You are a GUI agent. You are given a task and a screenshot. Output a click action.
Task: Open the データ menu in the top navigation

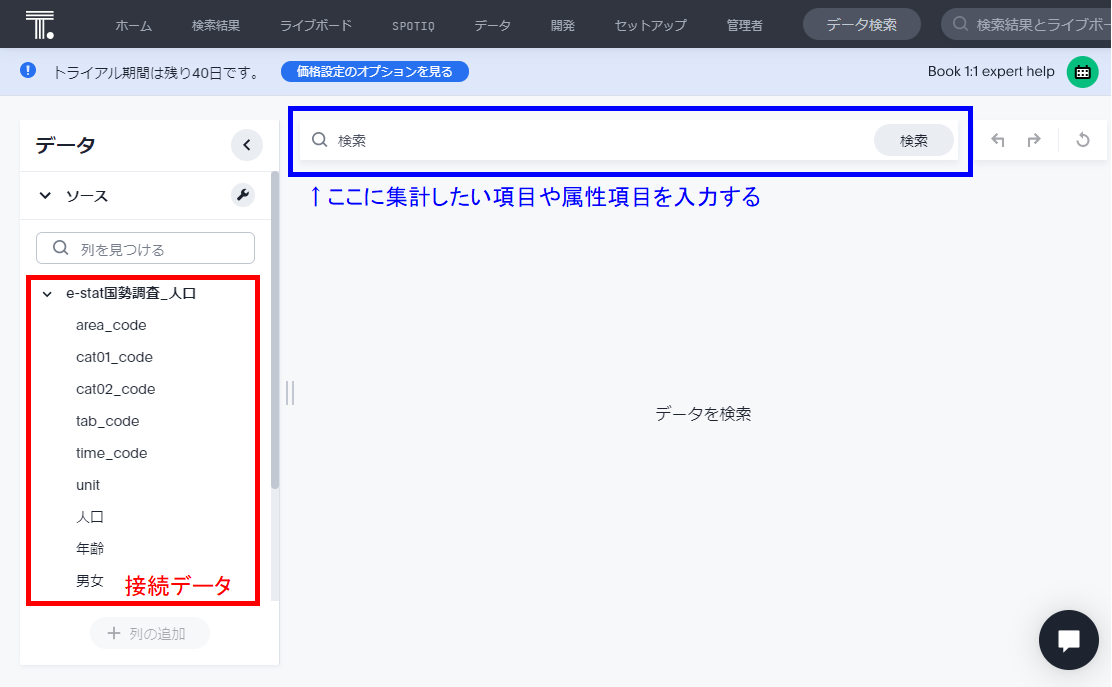pos(492,25)
